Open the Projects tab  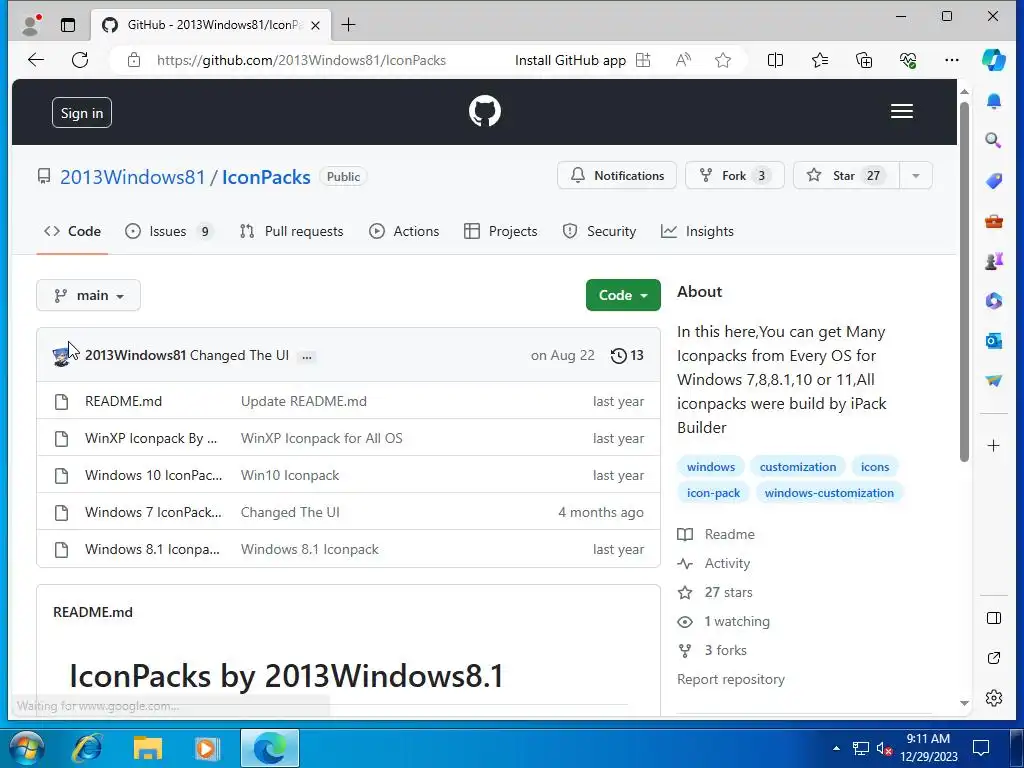(x=500, y=231)
